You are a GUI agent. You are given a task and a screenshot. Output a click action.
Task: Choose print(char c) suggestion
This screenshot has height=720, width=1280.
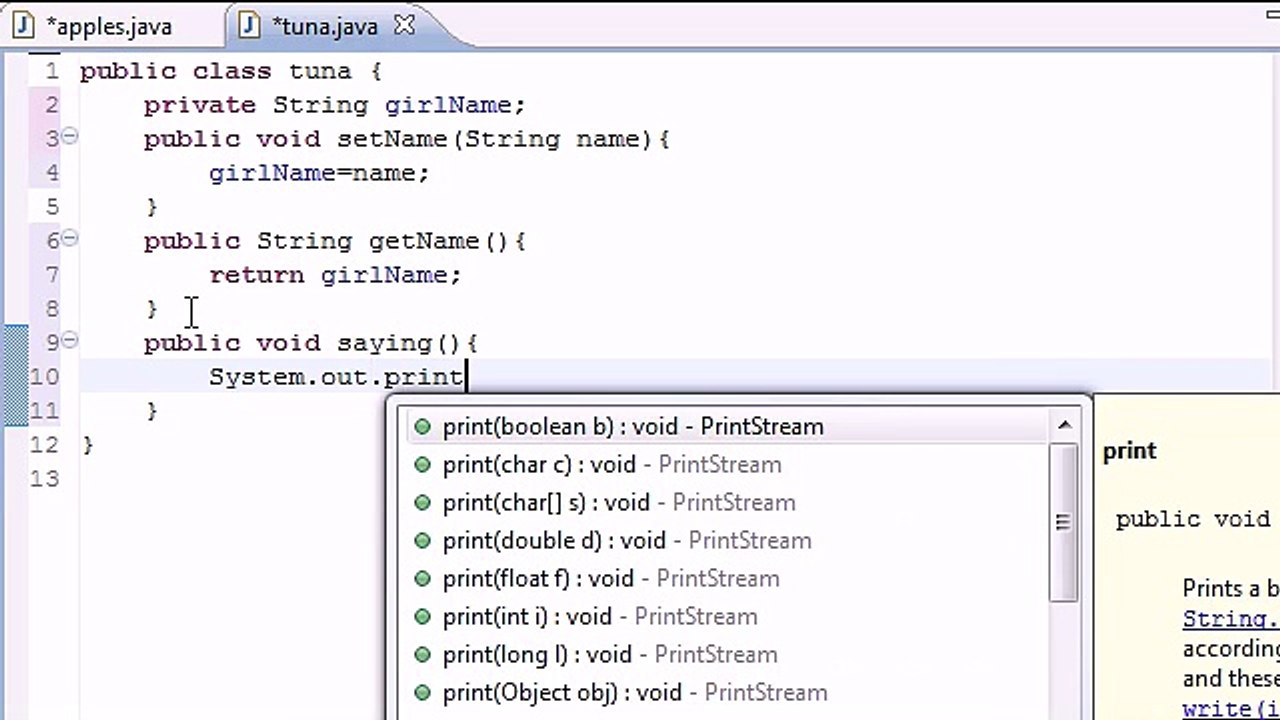tap(728, 465)
